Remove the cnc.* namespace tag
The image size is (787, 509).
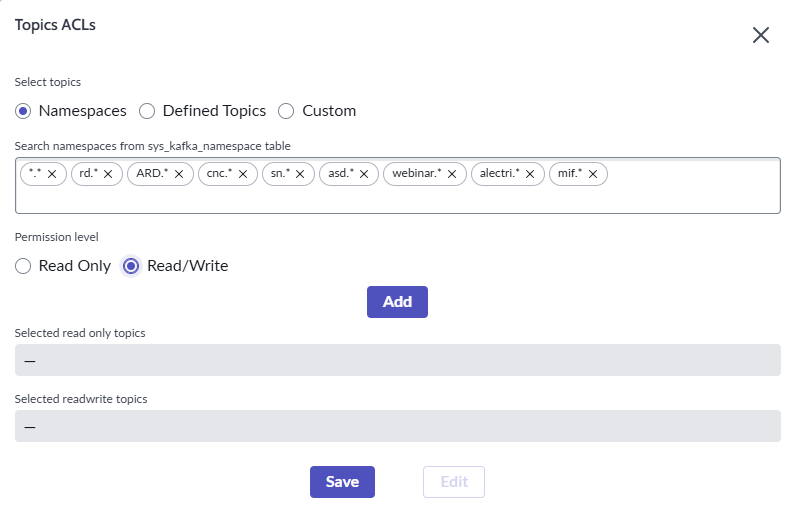click(x=243, y=174)
